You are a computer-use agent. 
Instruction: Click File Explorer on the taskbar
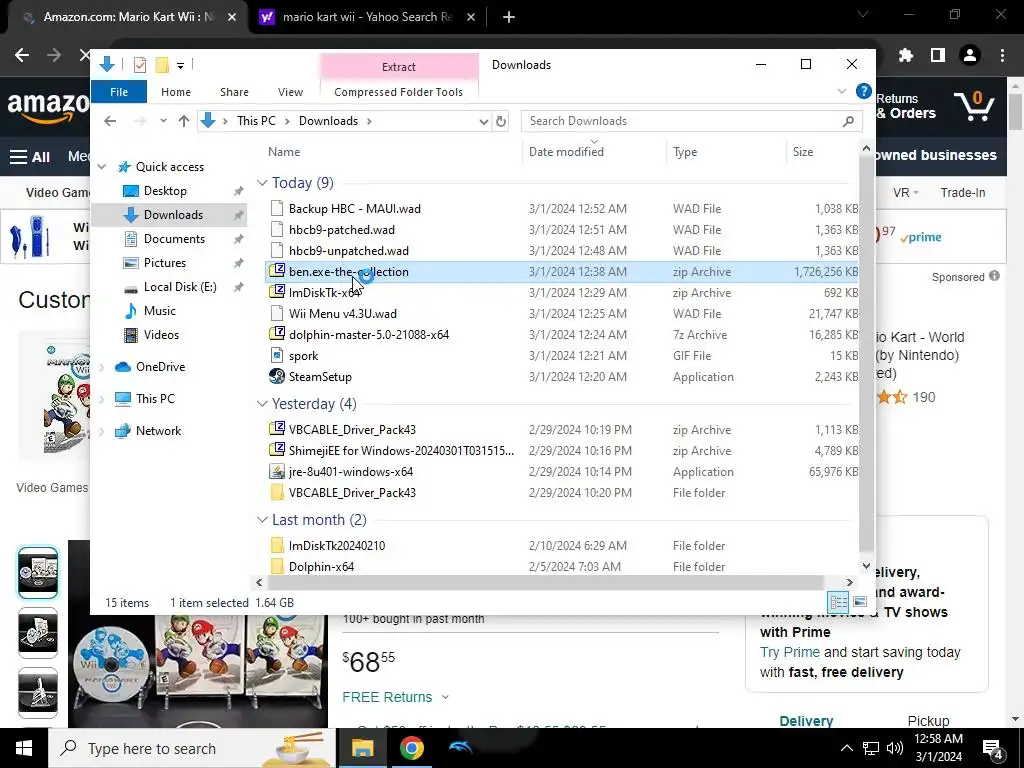[362, 748]
